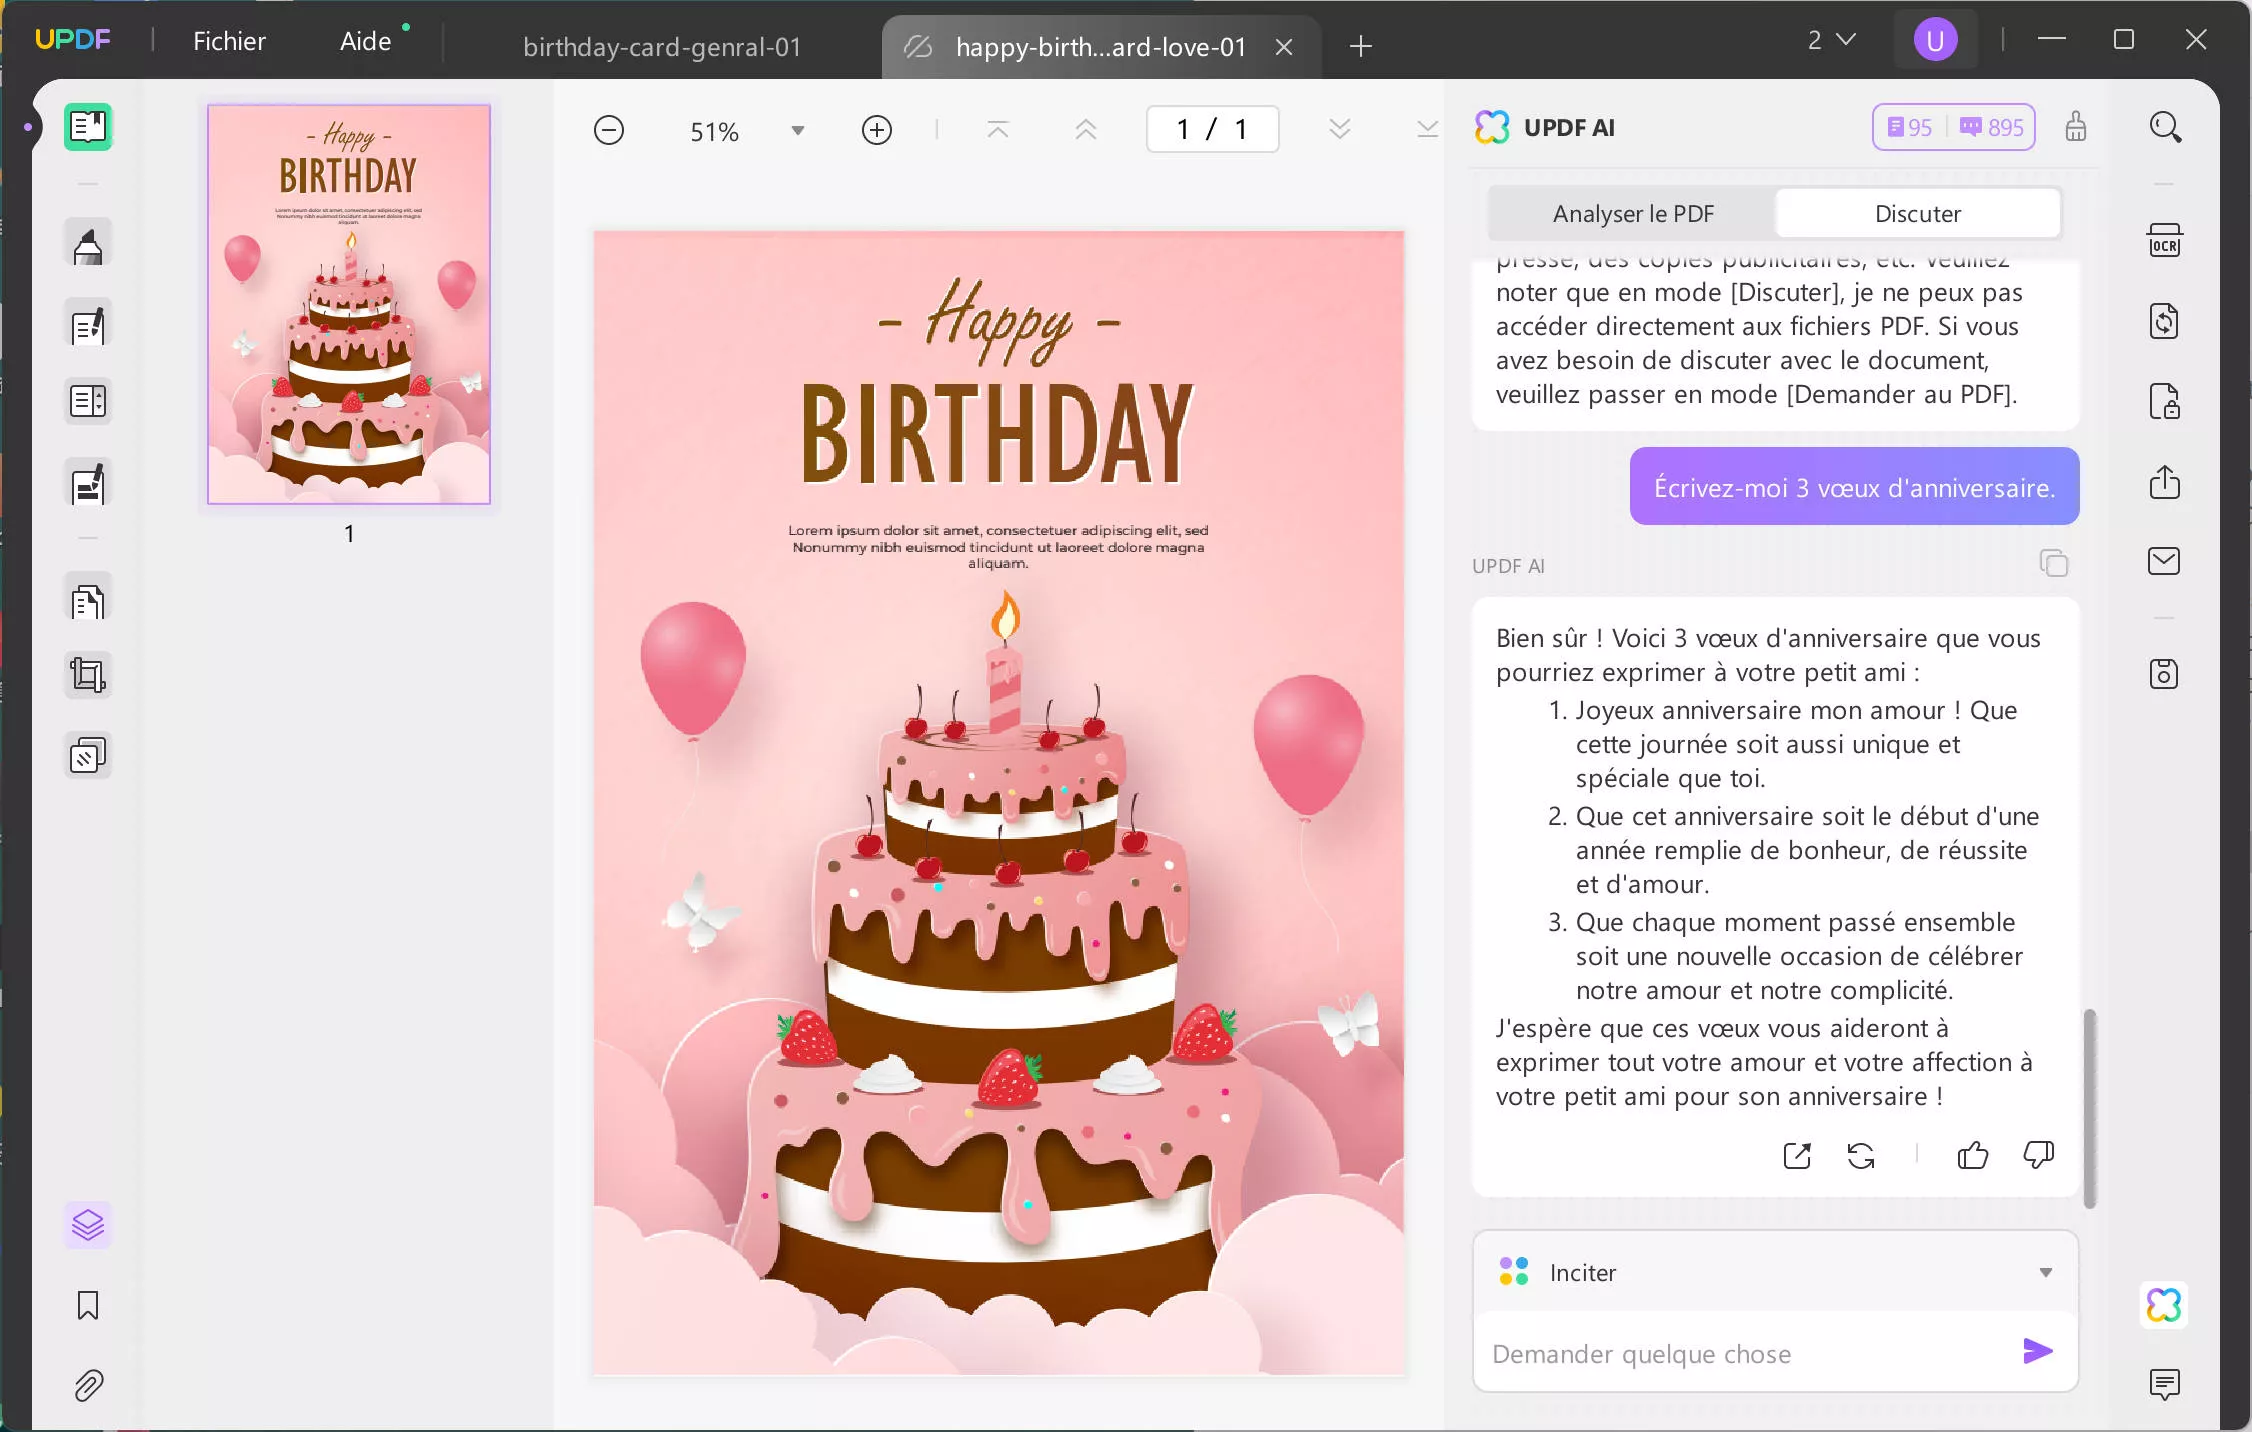Toggle the UPDF AI panel button
2252x1432 pixels.
[2164, 1305]
